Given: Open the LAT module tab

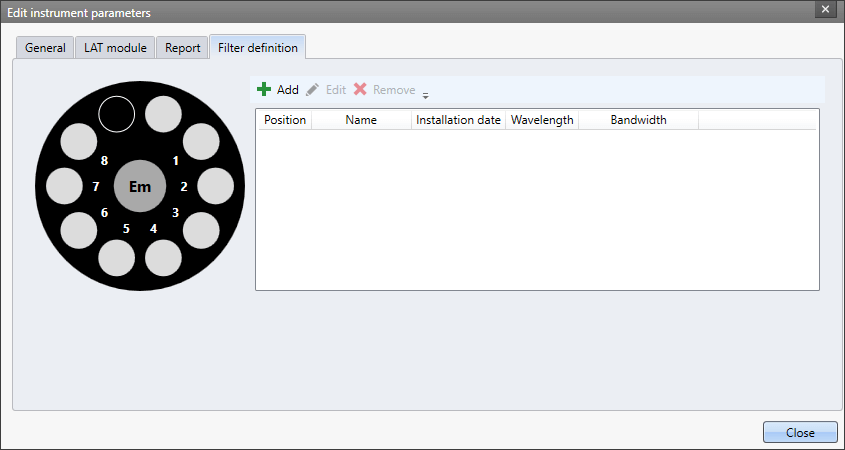Looking at the screenshot, I should (x=115, y=48).
